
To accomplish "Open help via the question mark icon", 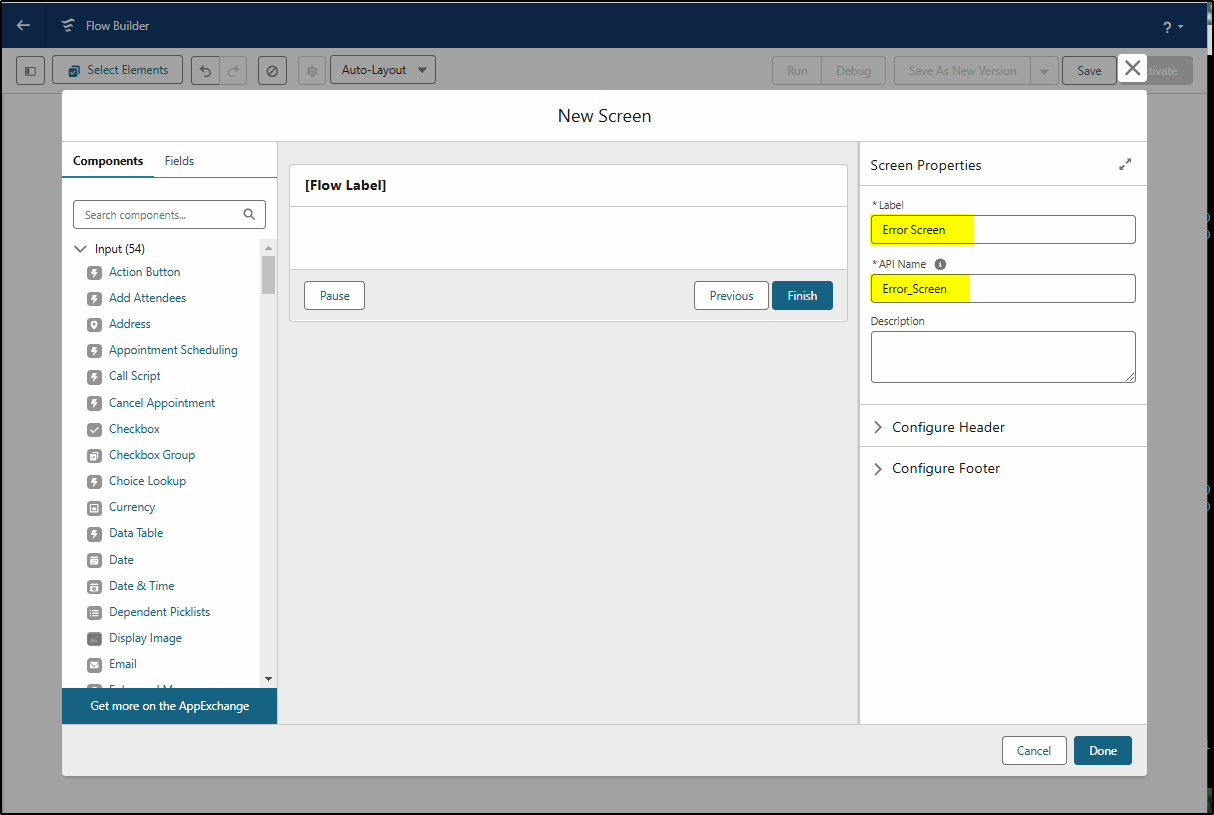I will pos(1165,25).
